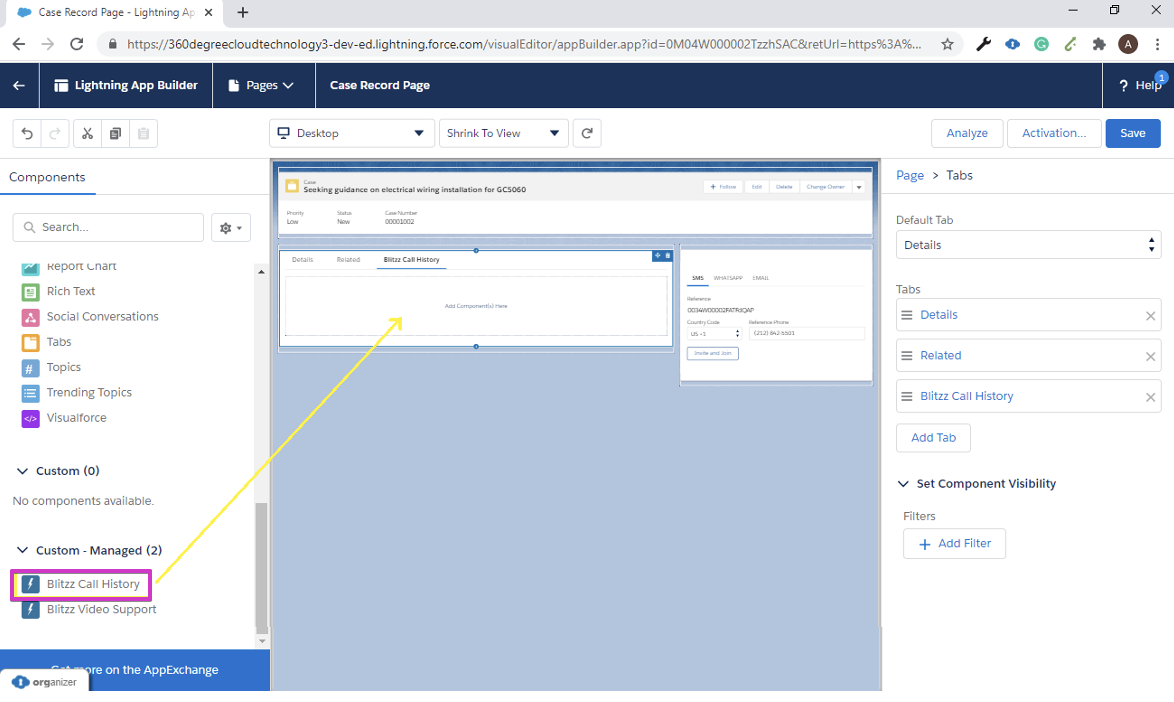Click the copy icon in toolbar

115,133
